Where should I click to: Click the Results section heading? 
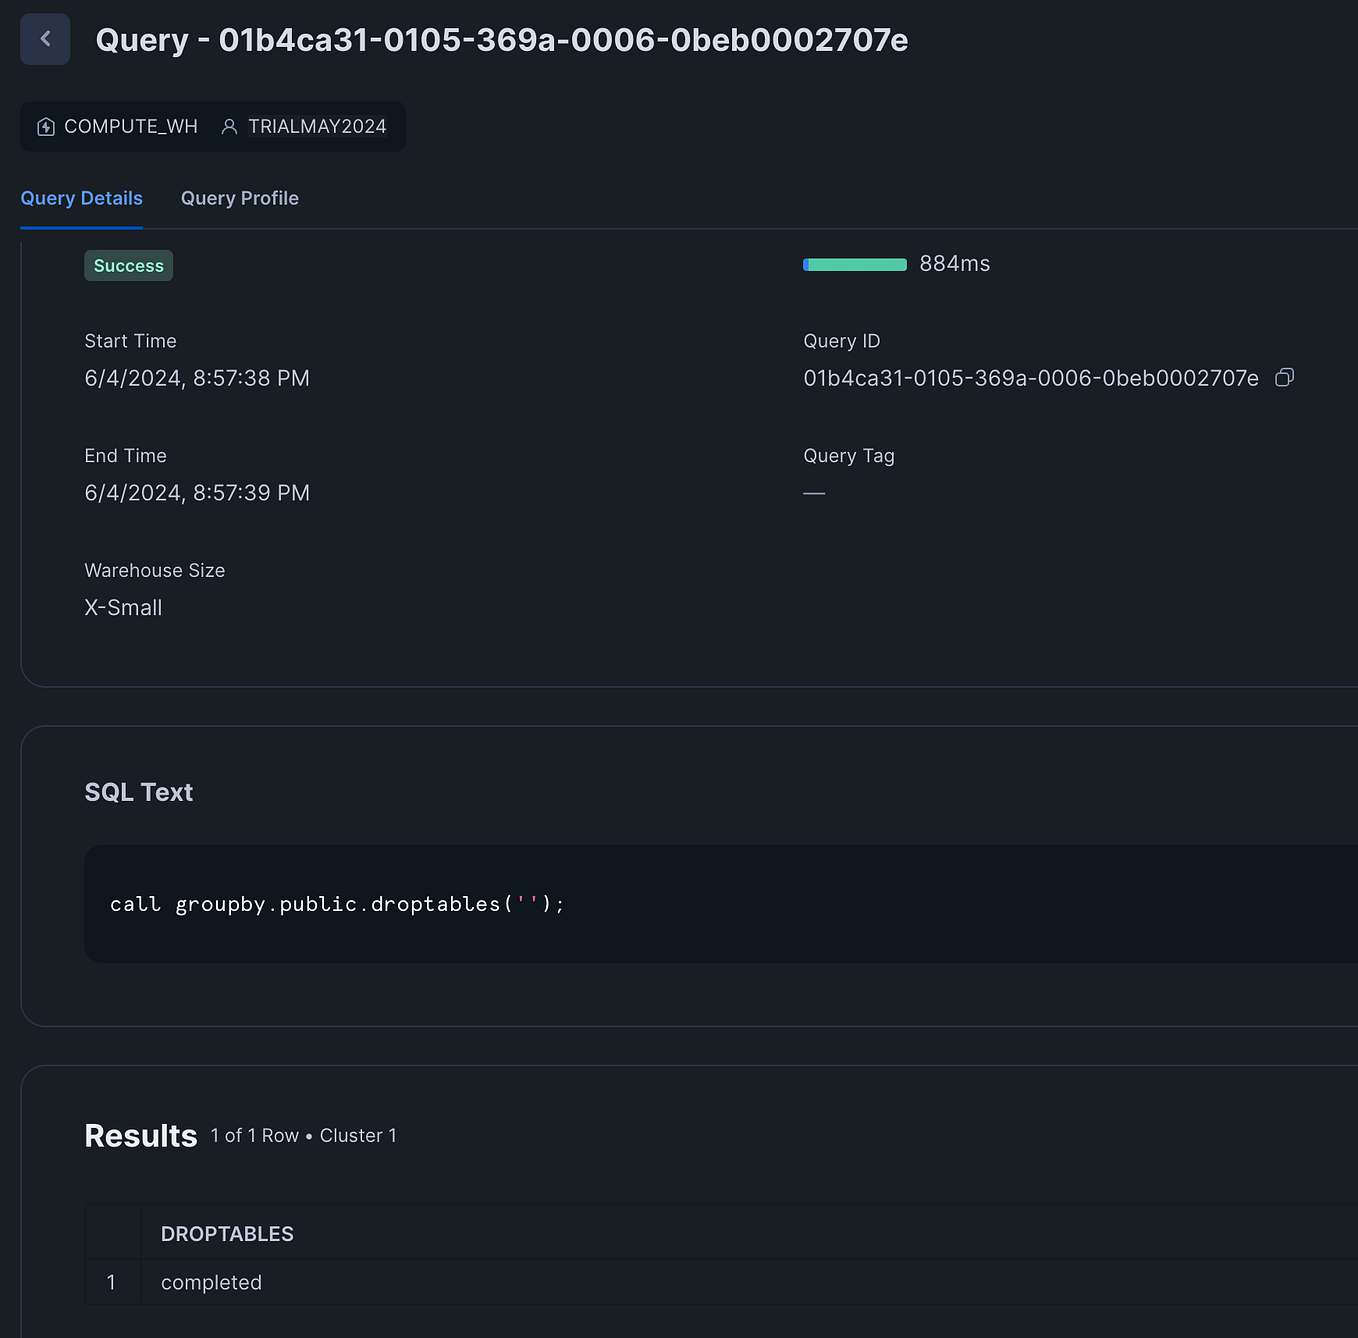pyautogui.click(x=140, y=1135)
